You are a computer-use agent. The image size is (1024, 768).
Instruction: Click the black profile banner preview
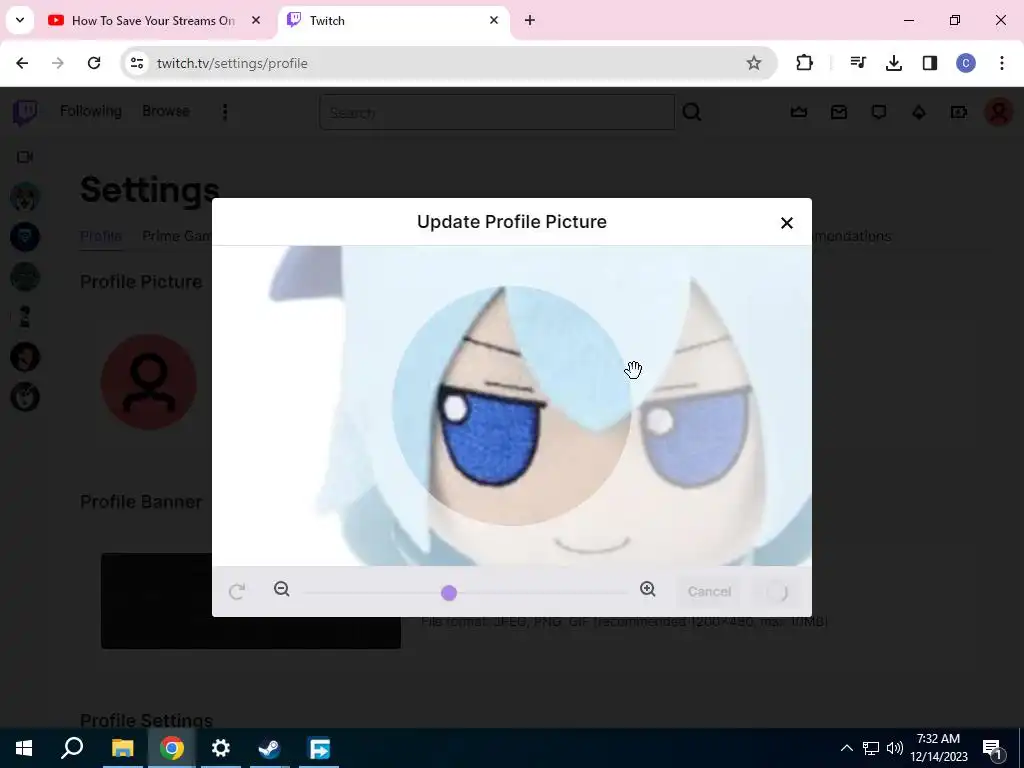251,601
